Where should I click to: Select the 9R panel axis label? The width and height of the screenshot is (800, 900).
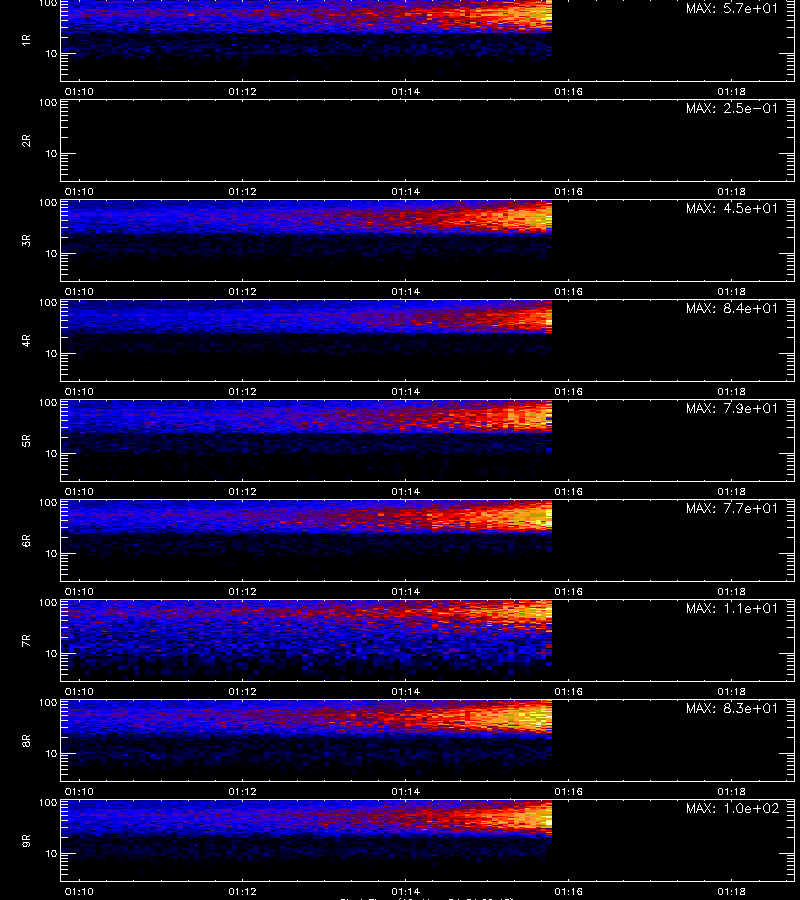pos(26,840)
